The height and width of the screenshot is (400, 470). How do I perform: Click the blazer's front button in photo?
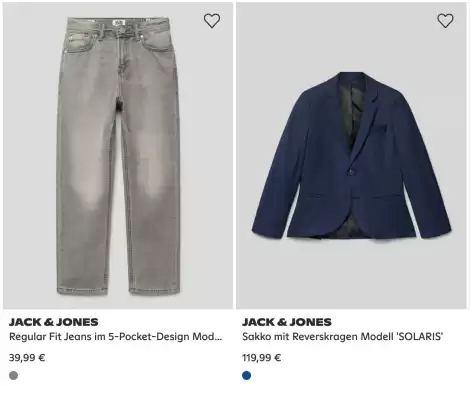[351, 172]
